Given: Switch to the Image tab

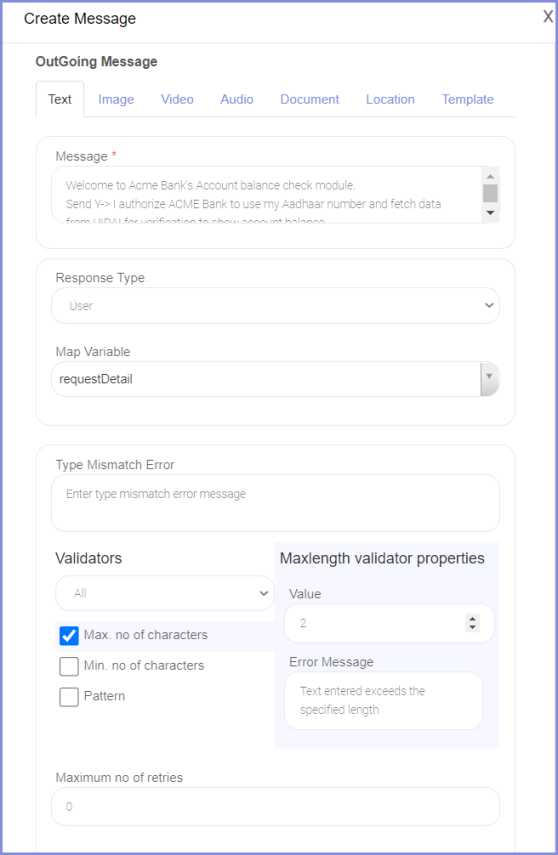Looking at the screenshot, I should [x=116, y=99].
